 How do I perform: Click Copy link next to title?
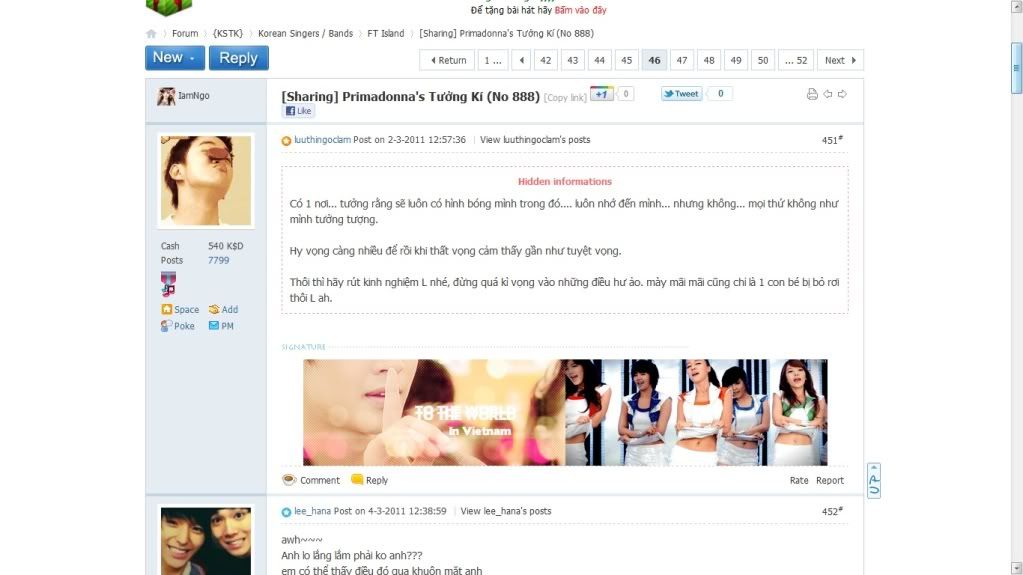(x=565, y=97)
